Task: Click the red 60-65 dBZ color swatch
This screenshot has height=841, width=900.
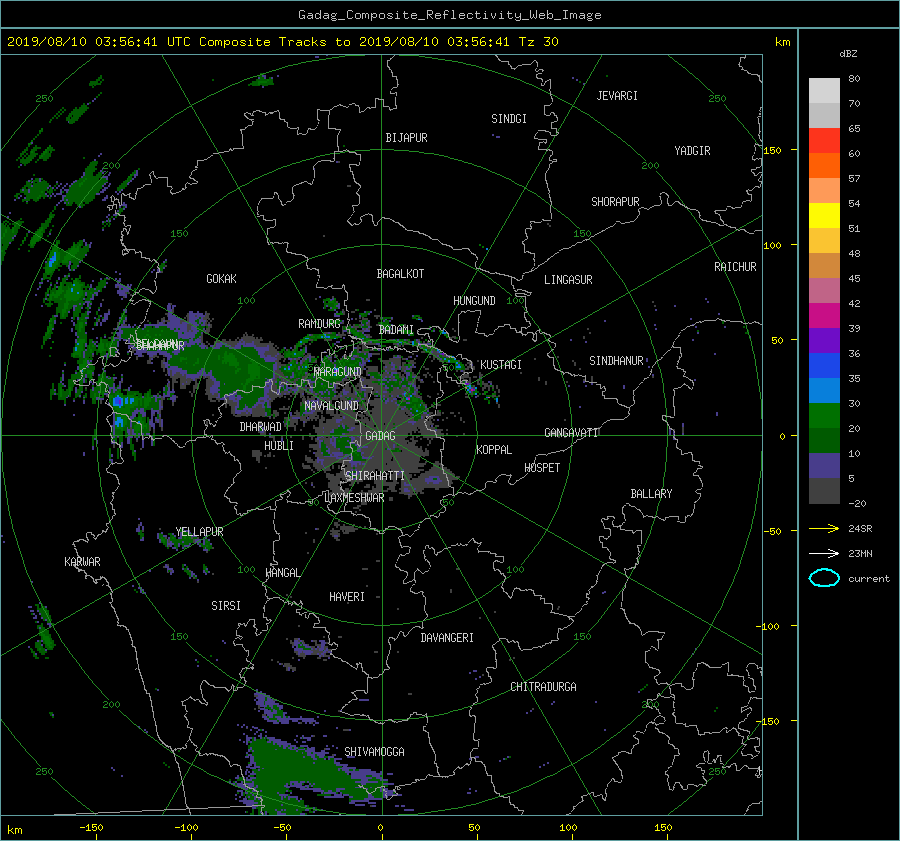Action: (x=824, y=141)
